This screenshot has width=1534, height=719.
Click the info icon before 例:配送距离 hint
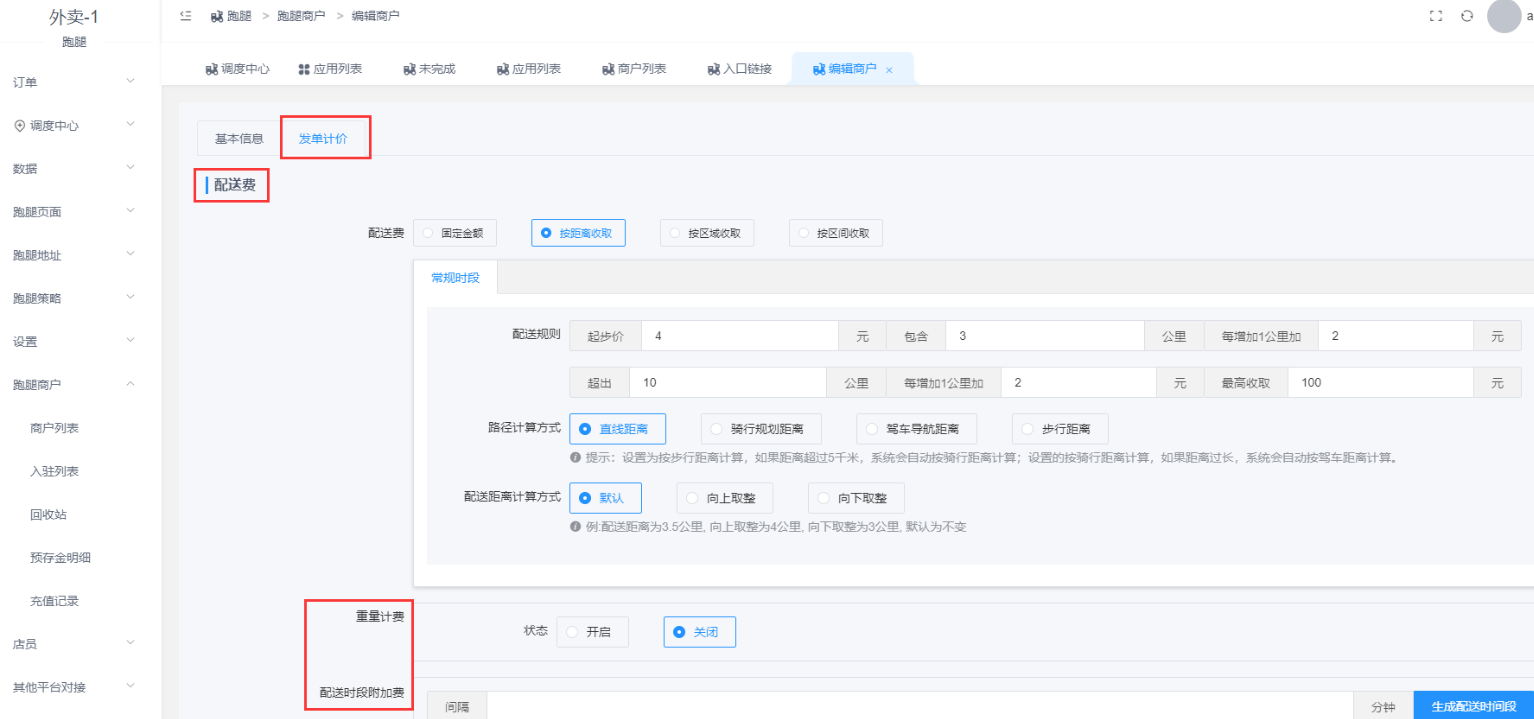pyautogui.click(x=575, y=526)
